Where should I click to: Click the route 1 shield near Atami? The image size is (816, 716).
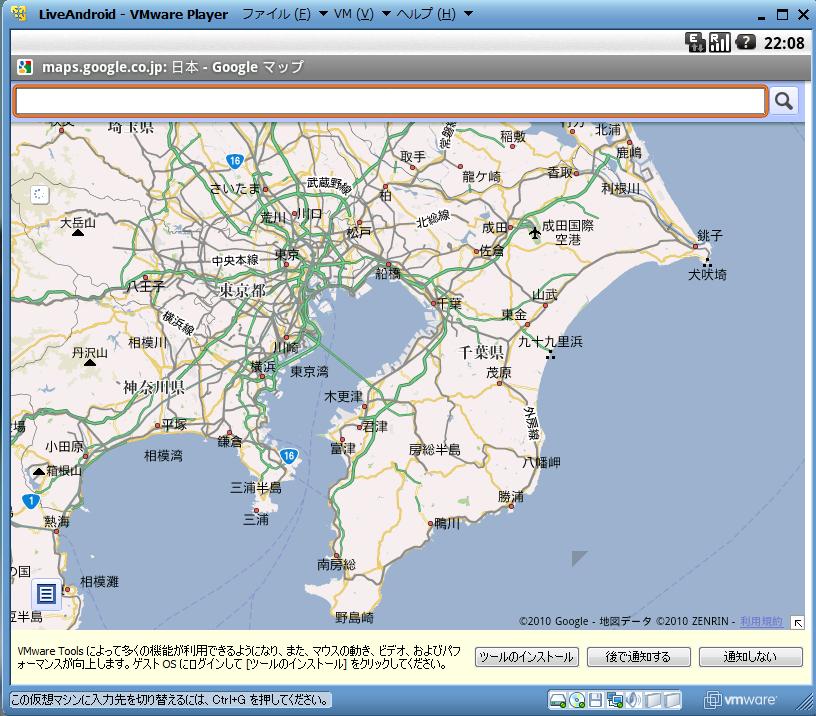point(31,501)
